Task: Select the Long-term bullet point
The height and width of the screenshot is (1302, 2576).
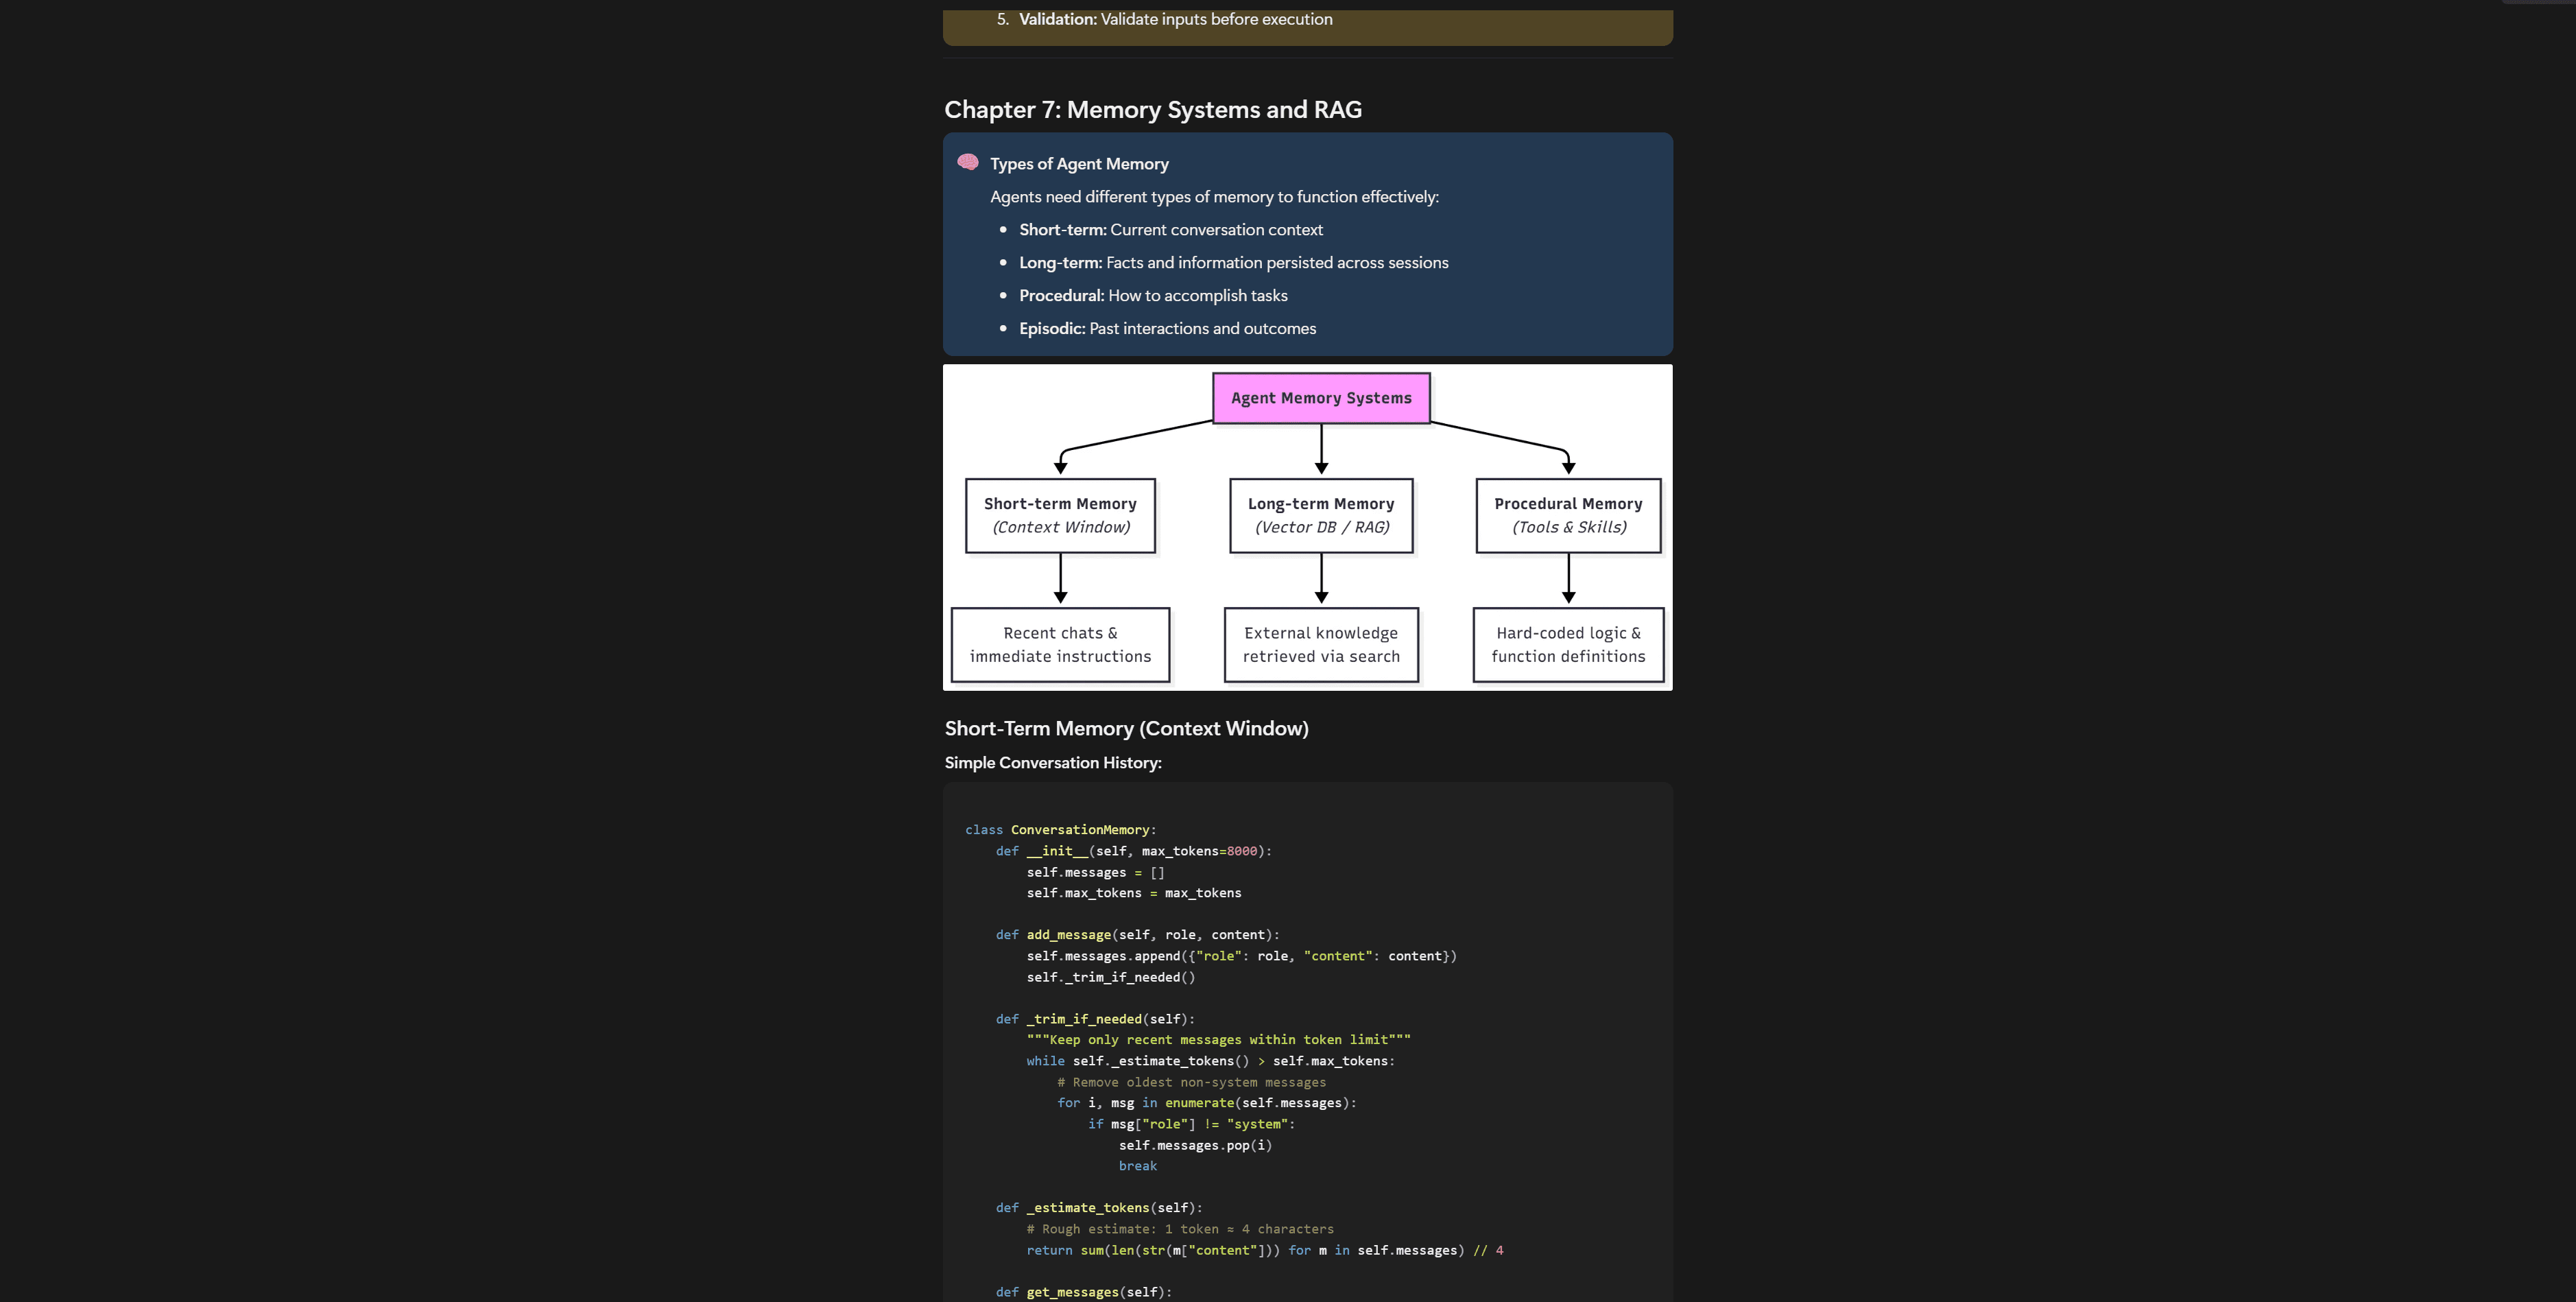Action: coord(1233,262)
